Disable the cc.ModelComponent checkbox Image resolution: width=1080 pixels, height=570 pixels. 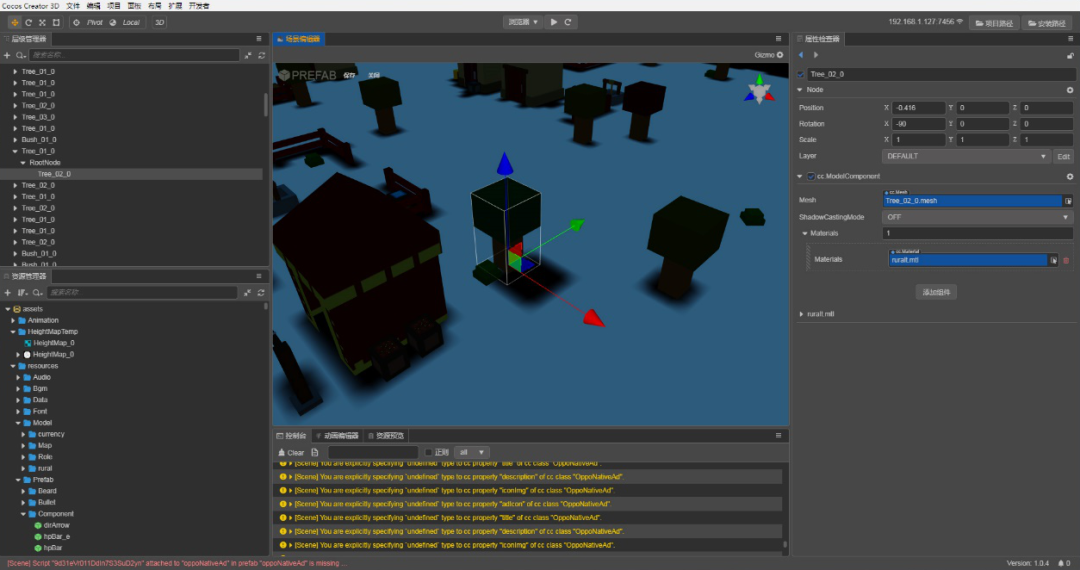[x=811, y=177]
